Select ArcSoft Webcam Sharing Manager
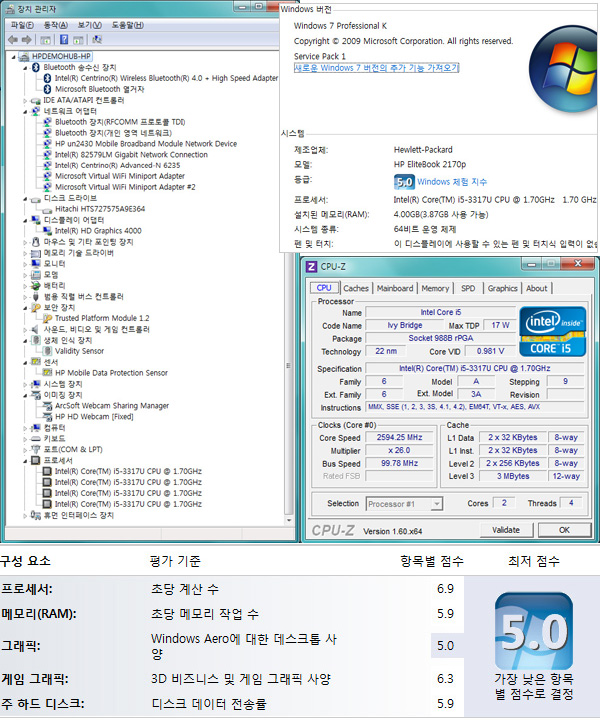The height and width of the screenshot is (720, 600). click(112, 406)
